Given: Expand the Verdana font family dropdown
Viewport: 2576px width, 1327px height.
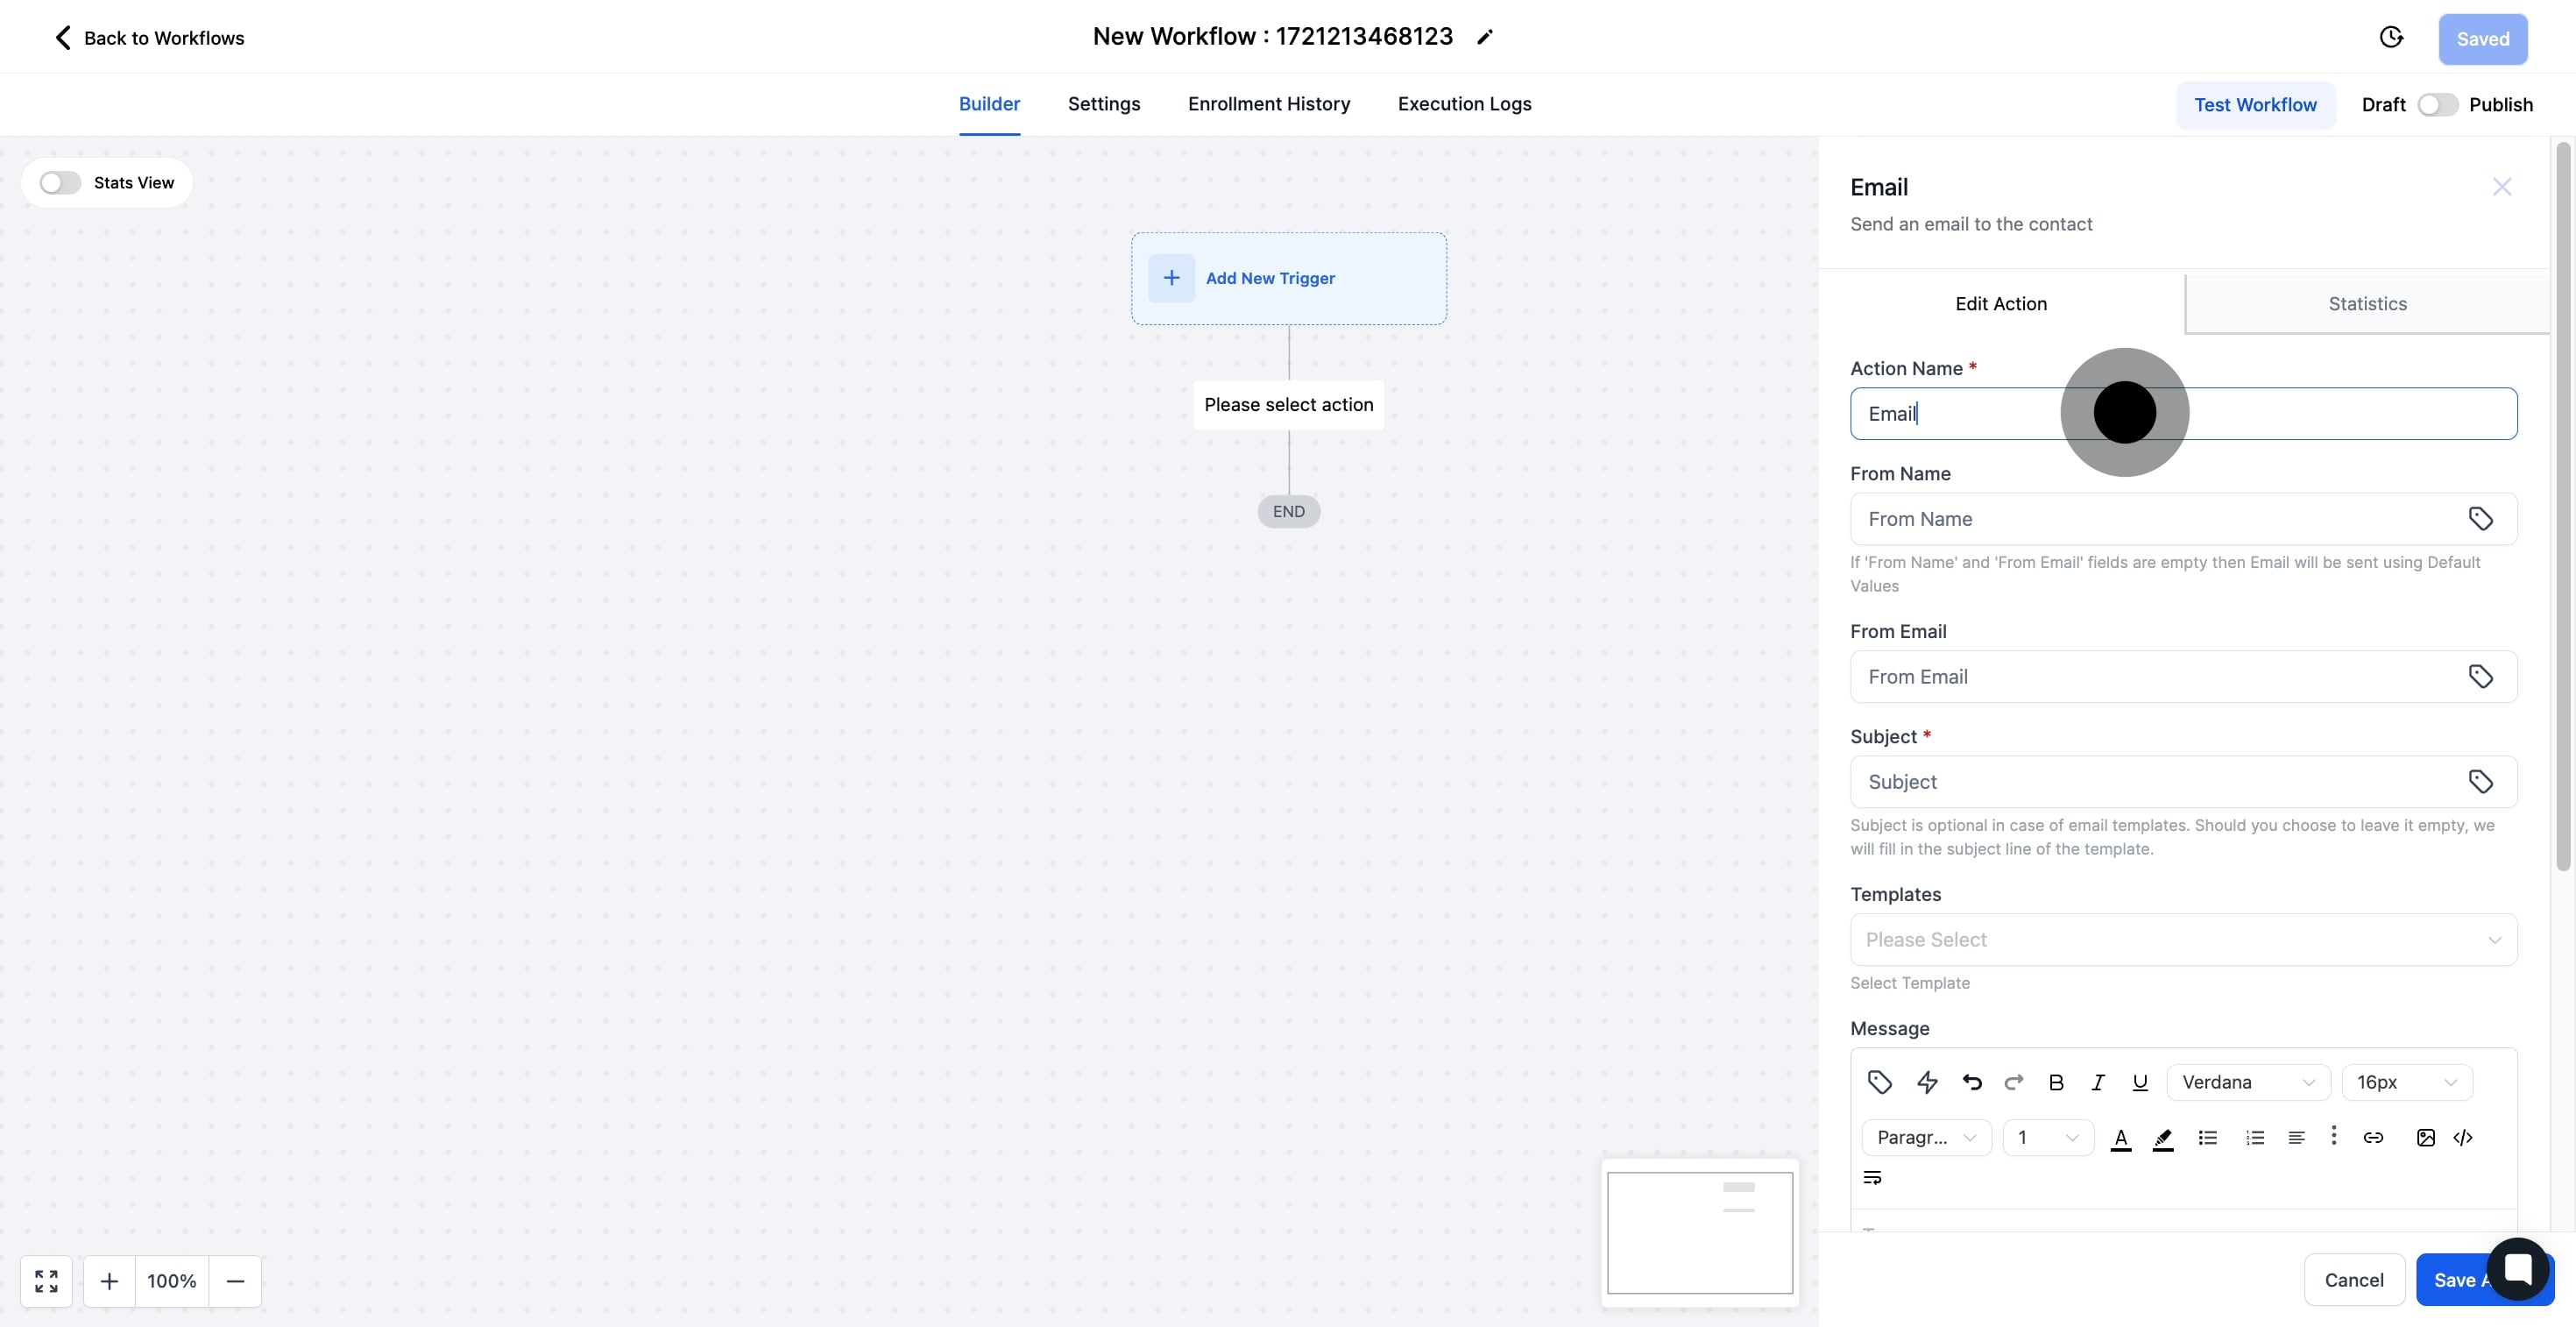Looking at the screenshot, I should tap(2248, 1082).
